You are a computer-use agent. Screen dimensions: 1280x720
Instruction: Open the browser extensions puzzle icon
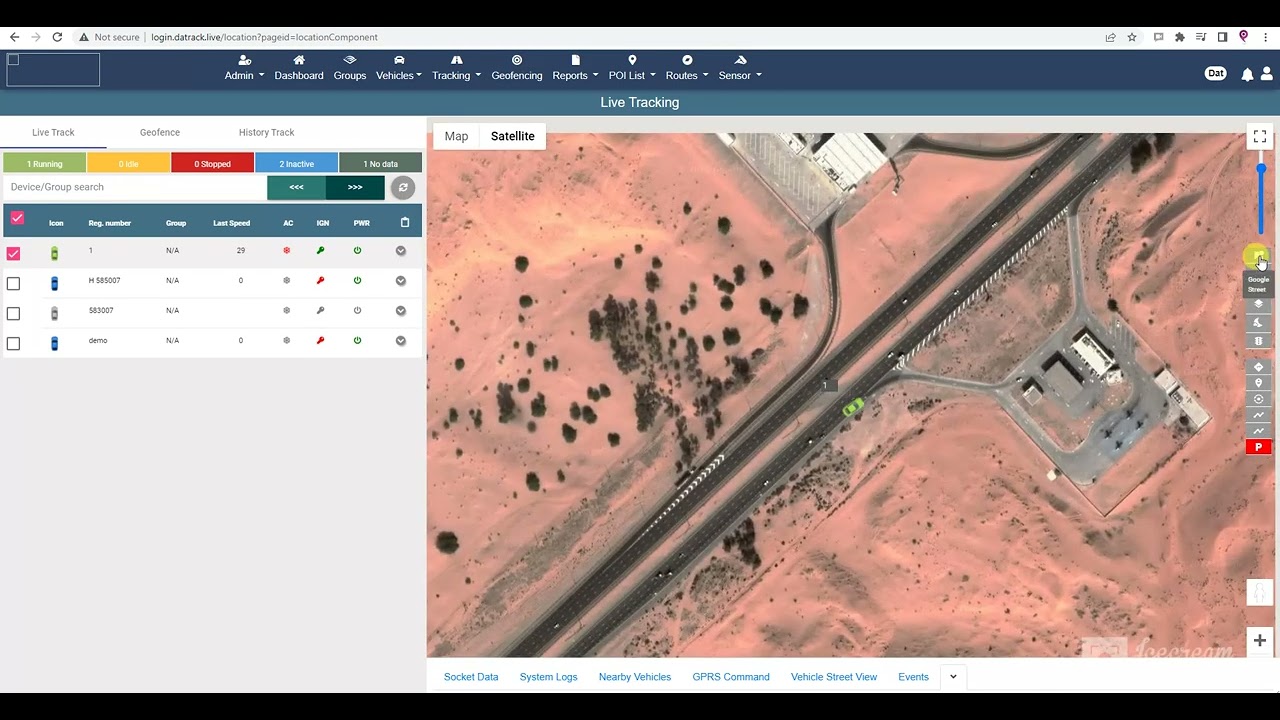(1180, 37)
